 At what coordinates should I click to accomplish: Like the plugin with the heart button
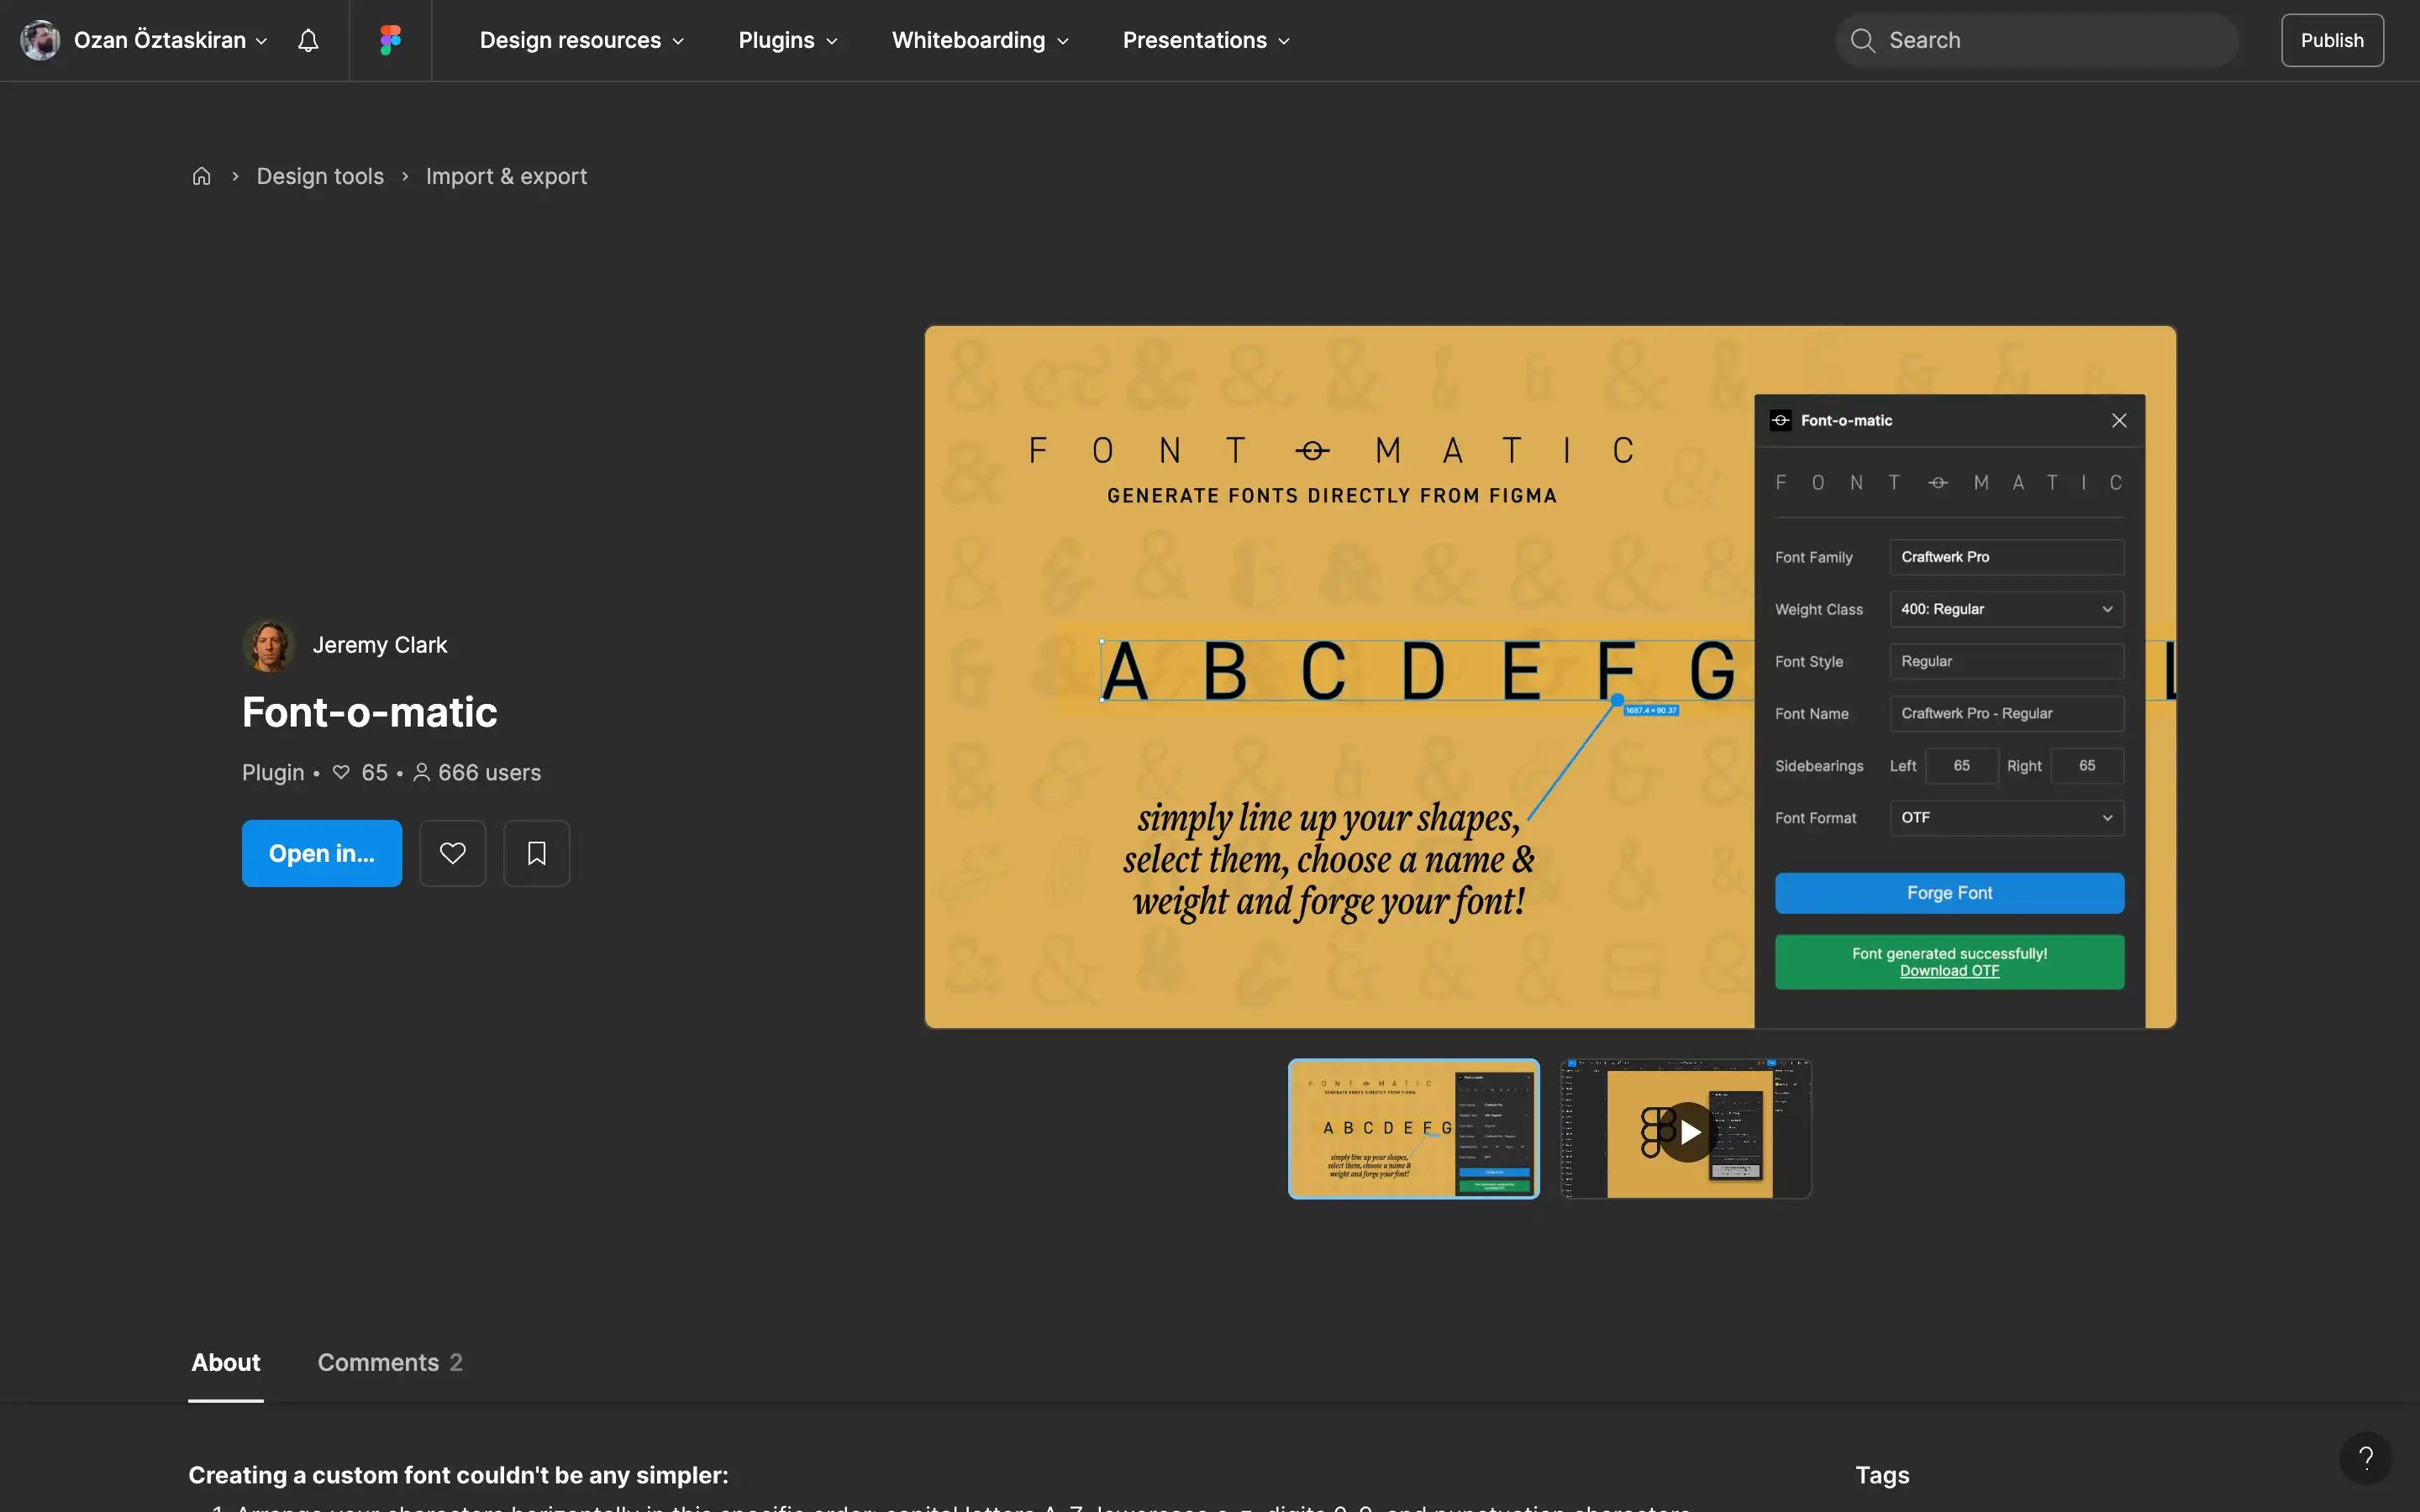(x=453, y=853)
